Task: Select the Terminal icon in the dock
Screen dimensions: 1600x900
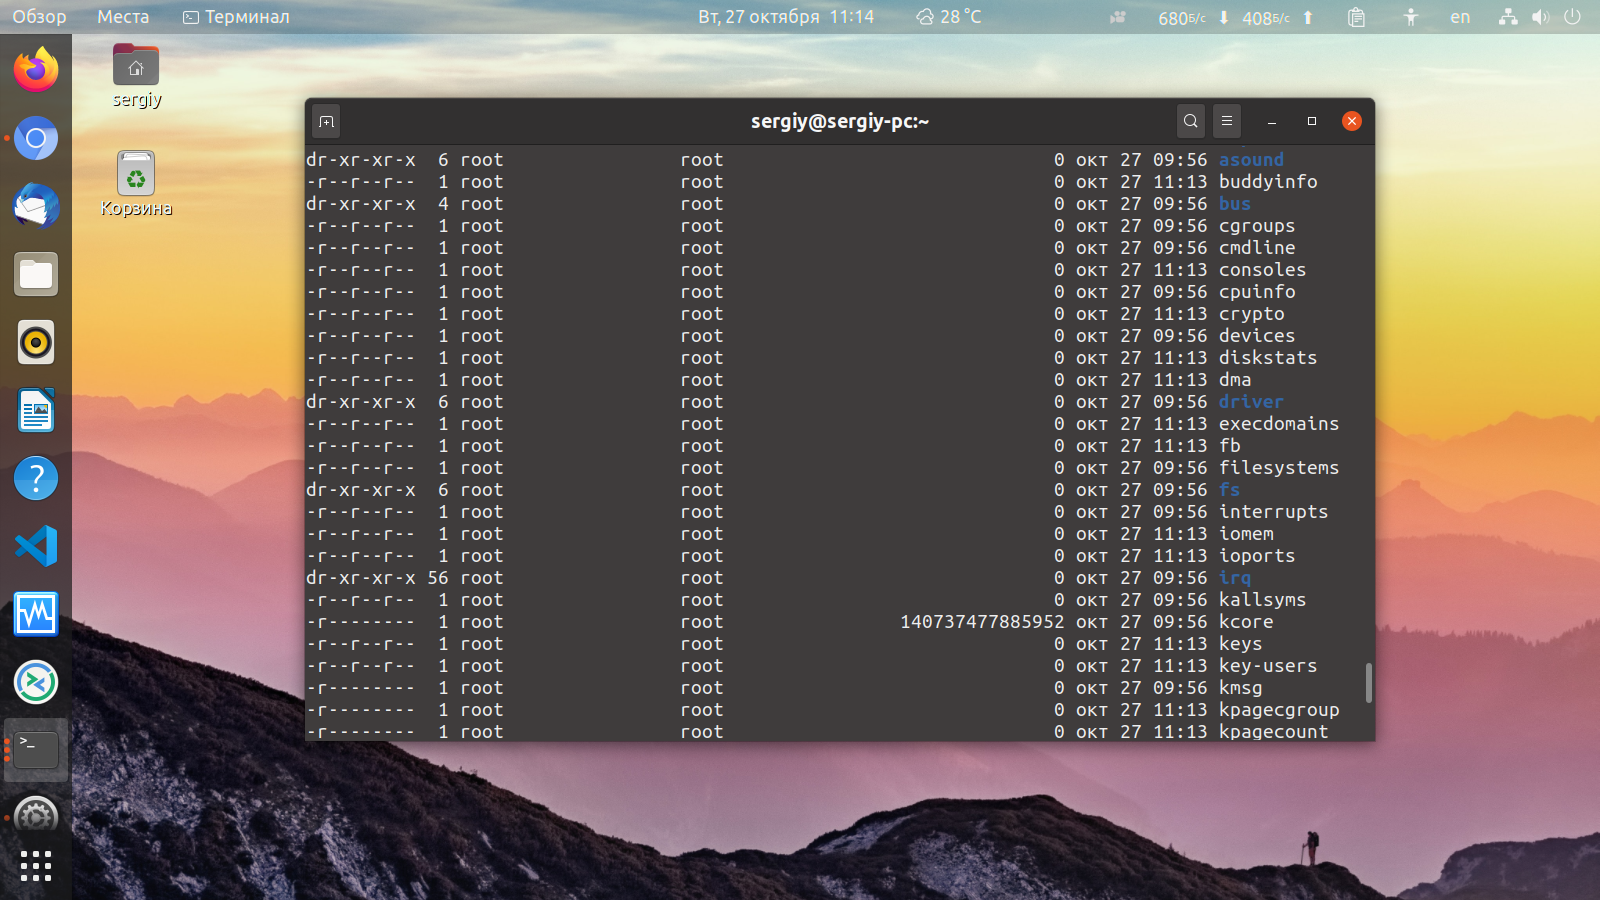Action: point(36,750)
